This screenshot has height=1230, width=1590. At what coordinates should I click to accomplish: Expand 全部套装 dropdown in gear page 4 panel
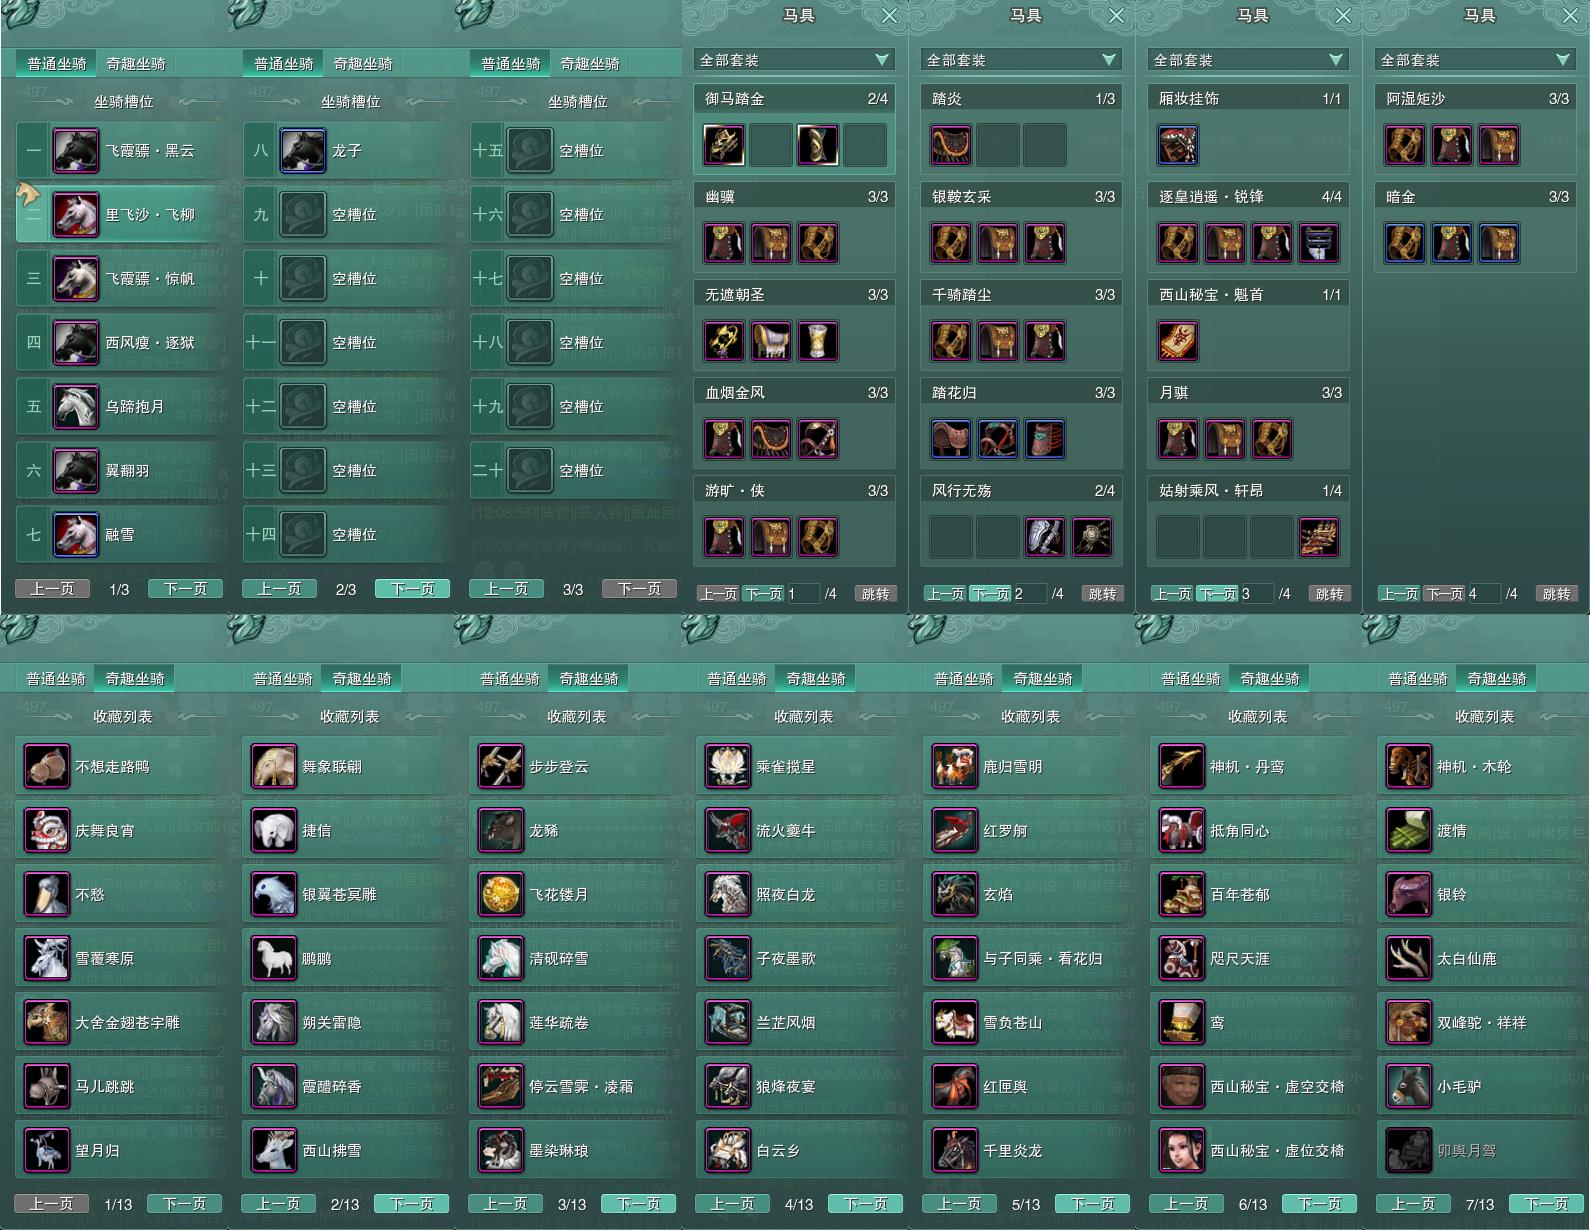(1475, 60)
